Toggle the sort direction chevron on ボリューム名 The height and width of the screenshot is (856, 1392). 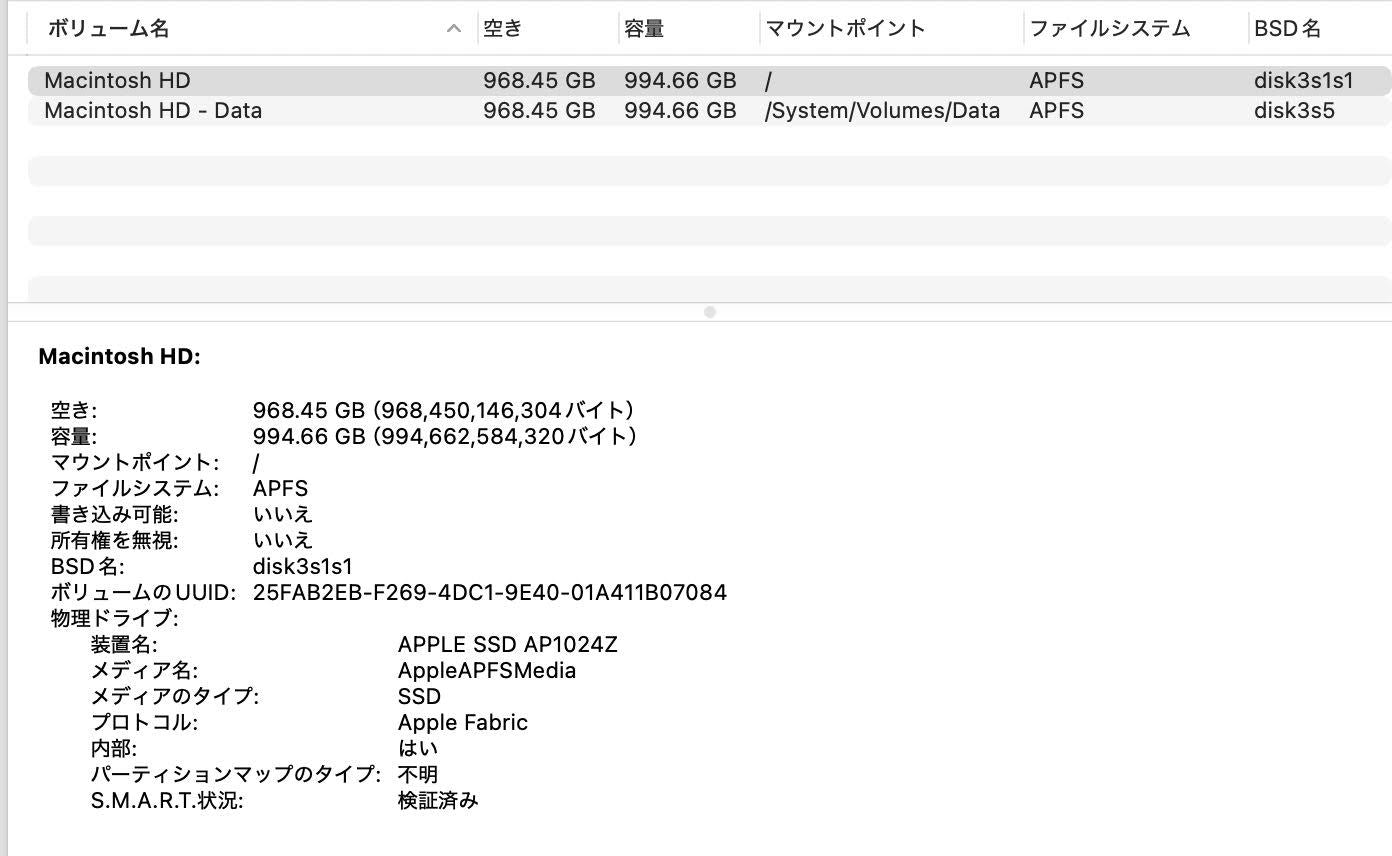(x=455, y=29)
